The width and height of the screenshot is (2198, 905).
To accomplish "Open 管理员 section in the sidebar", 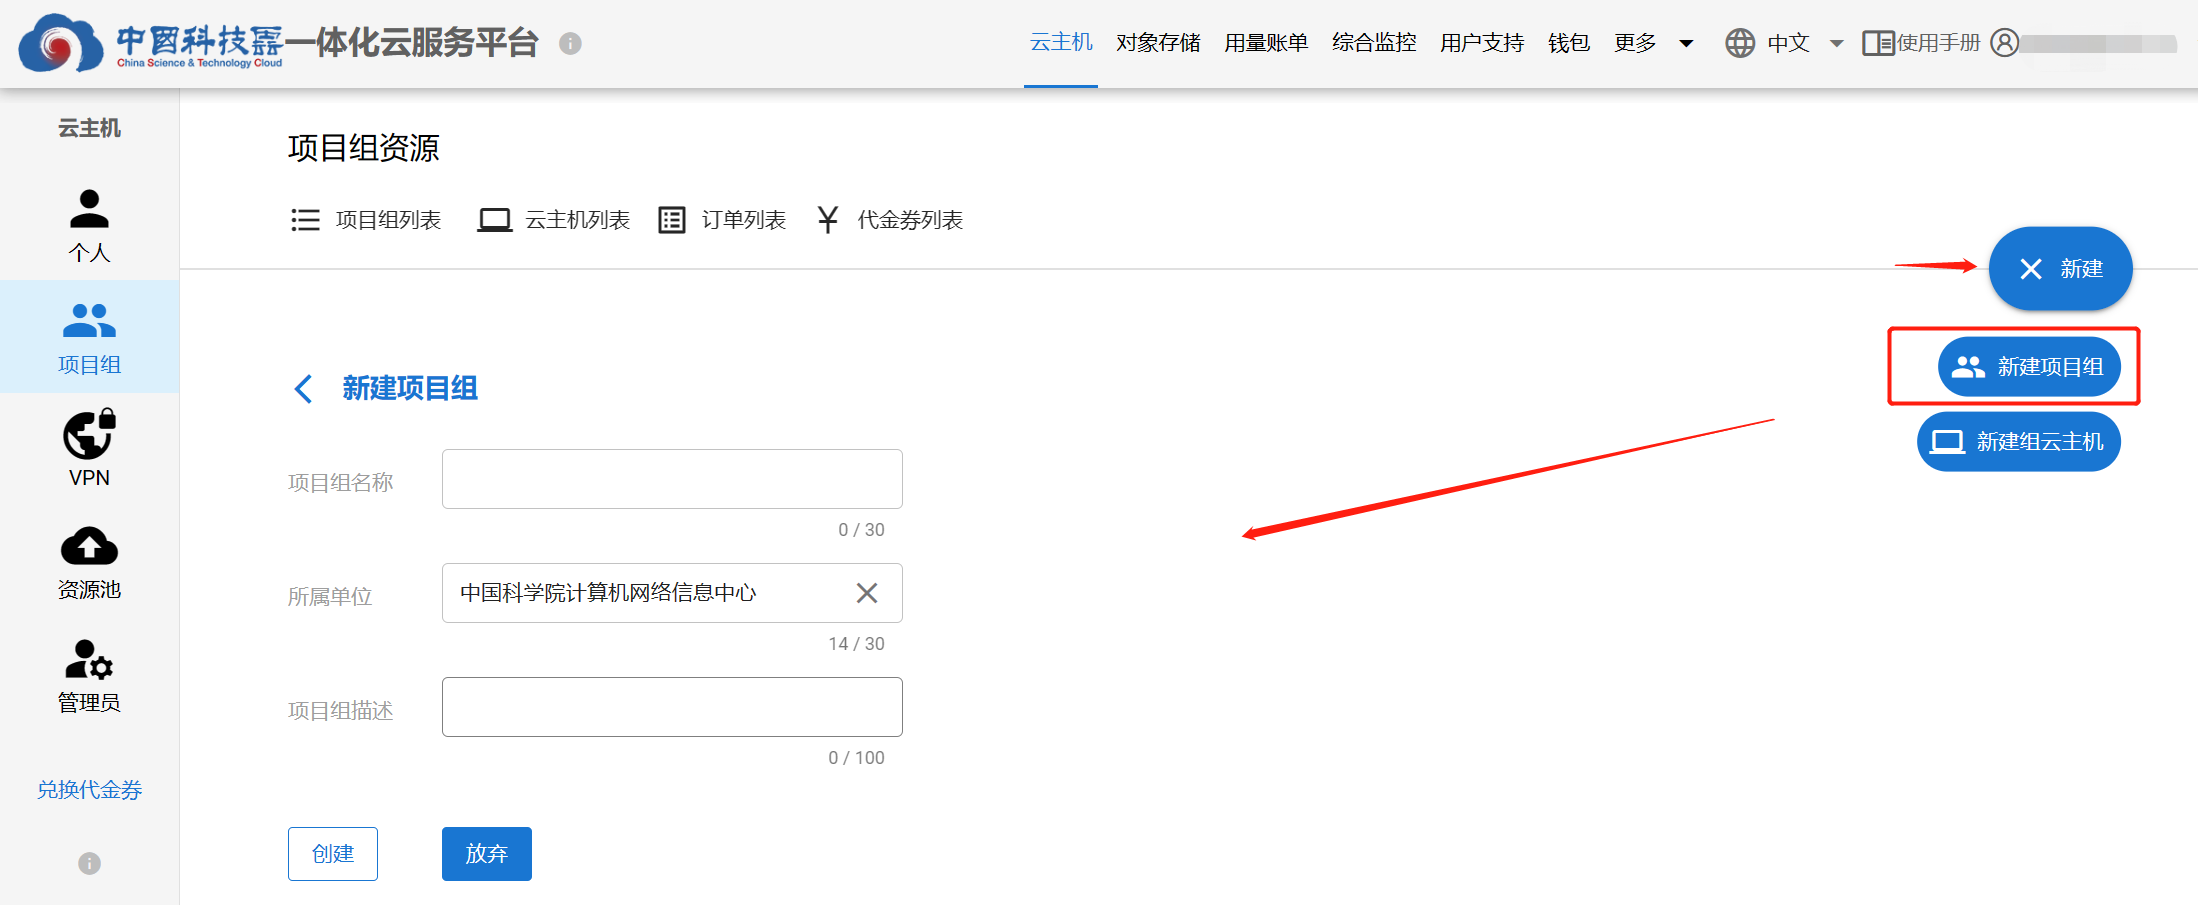I will (x=89, y=675).
